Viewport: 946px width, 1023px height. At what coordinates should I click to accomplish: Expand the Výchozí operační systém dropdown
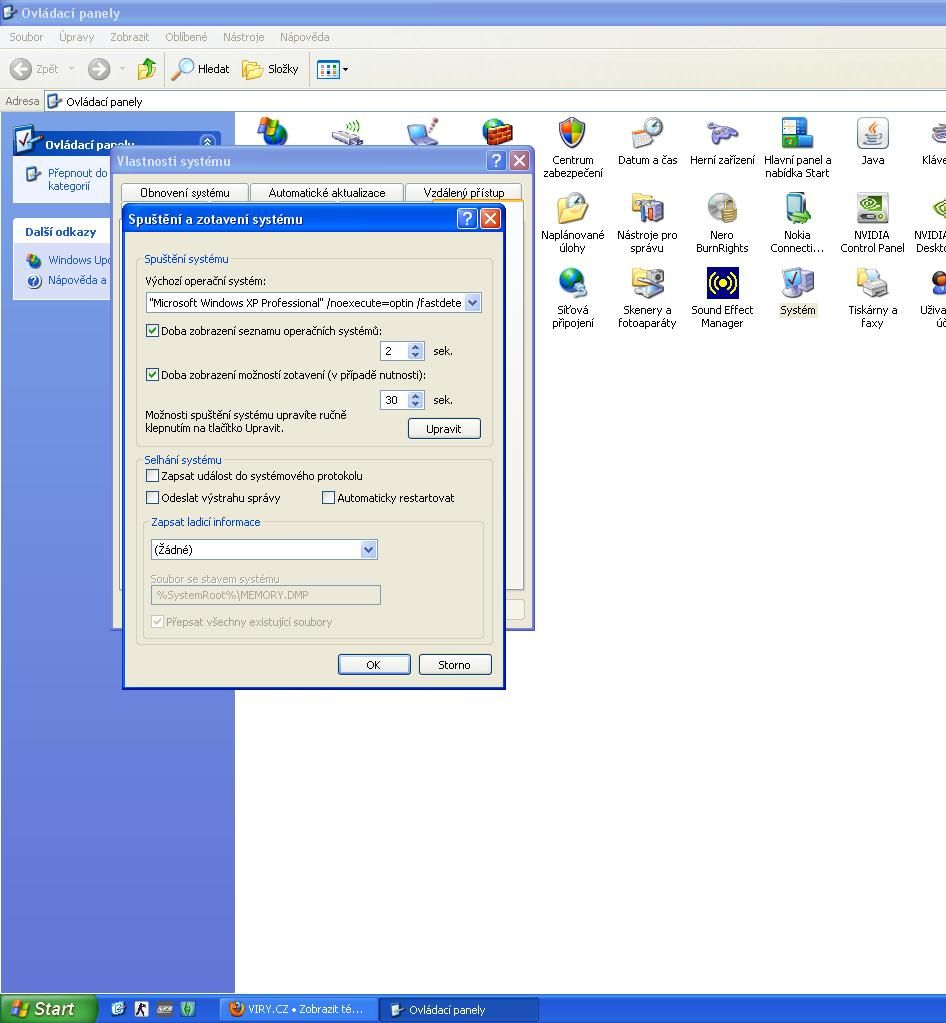[x=472, y=303]
